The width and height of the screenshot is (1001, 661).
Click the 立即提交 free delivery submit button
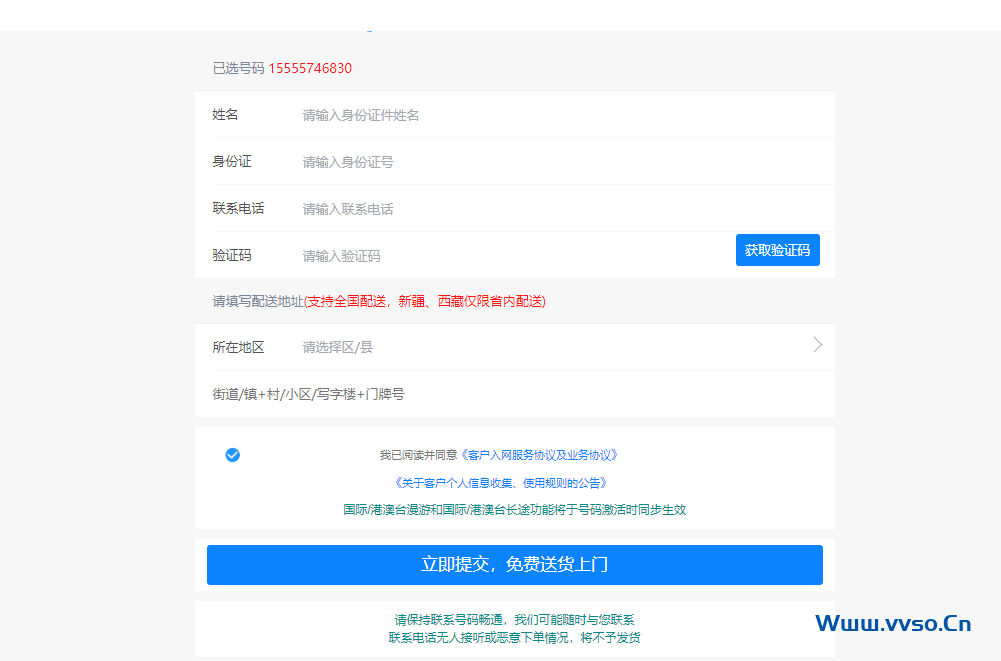514,565
